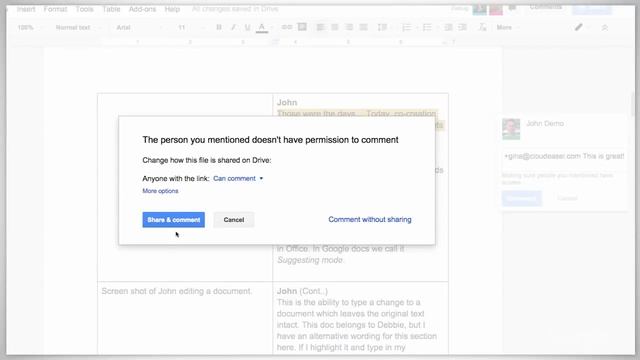Align text right
The image size is (640, 360).
[349, 27]
